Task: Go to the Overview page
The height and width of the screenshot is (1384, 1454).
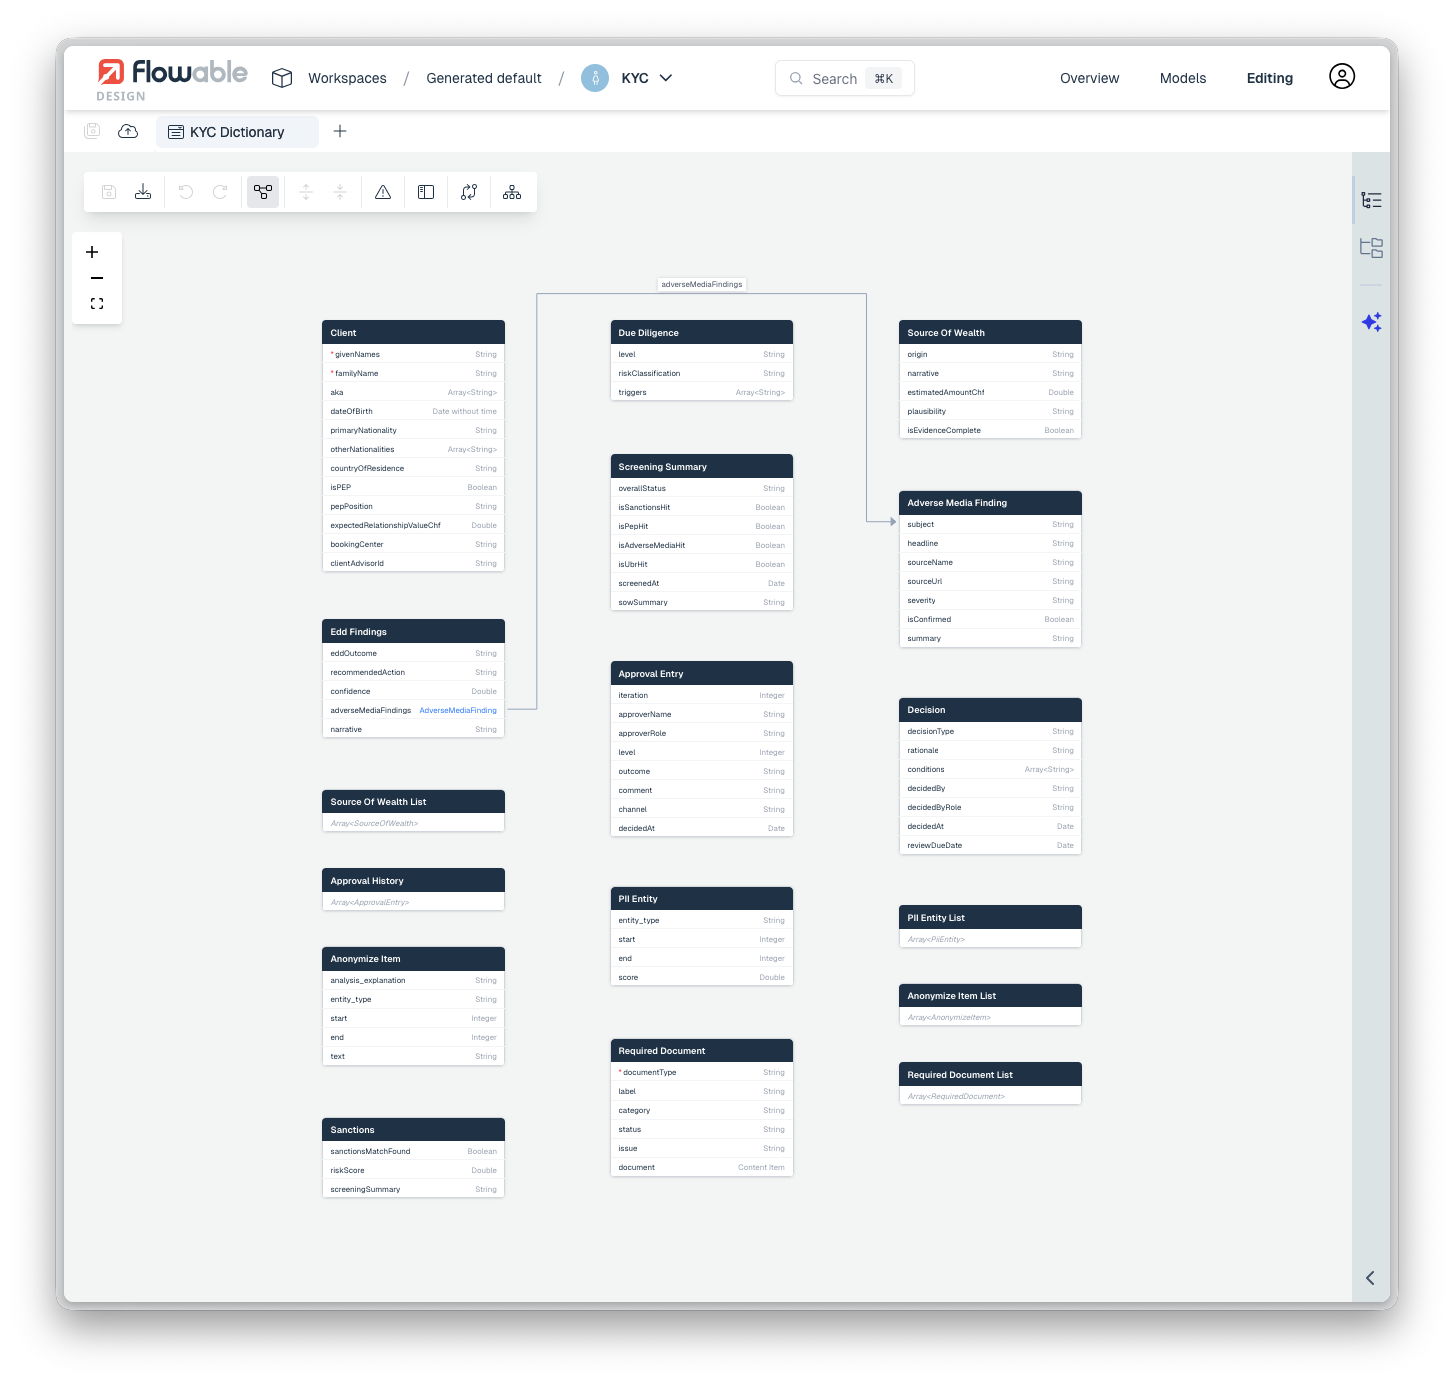Action: coord(1090,78)
